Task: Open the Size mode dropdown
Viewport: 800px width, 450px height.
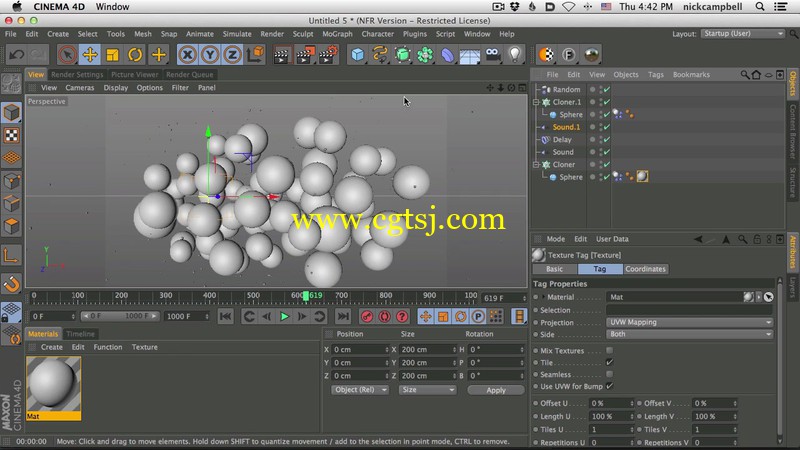Action: (x=427, y=390)
